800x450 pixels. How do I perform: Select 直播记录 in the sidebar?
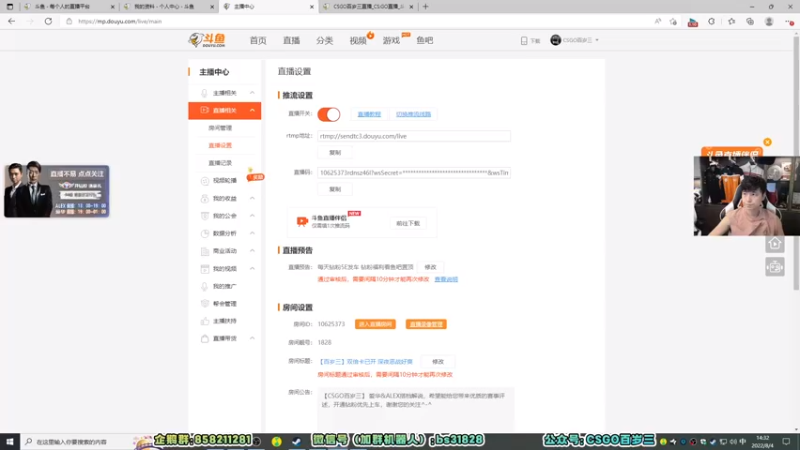(220, 163)
